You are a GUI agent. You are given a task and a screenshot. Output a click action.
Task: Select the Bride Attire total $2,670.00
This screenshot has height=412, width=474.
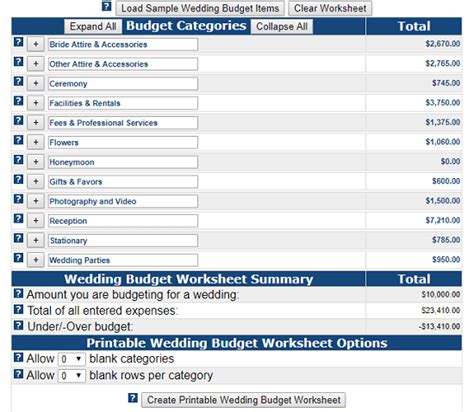point(443,44)
